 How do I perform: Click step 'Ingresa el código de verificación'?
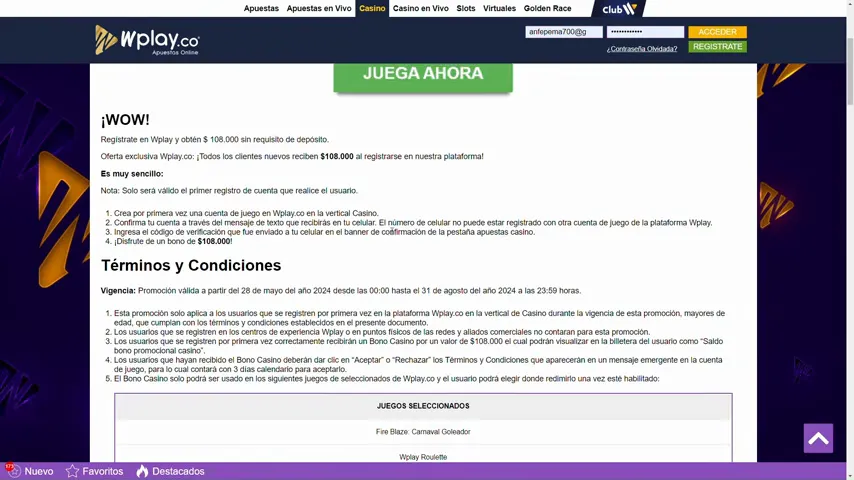325,232
